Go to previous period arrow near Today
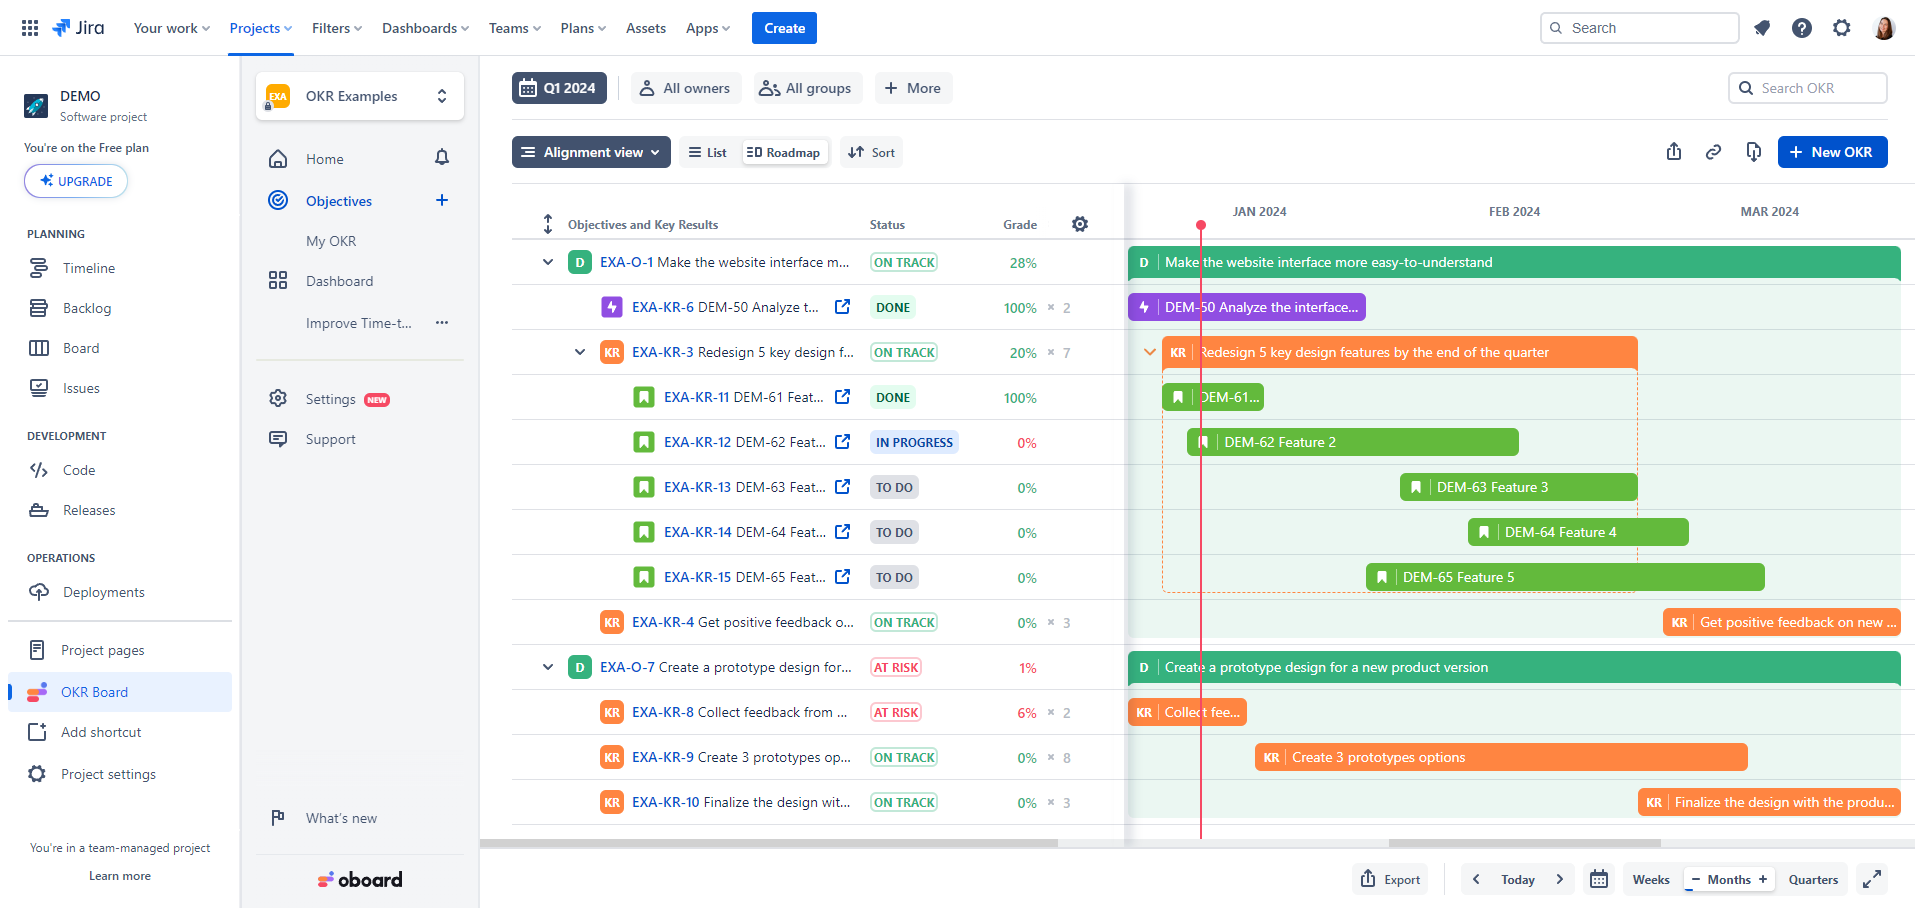The width and height of the screenshot is (1915, 908). coord(1476,879)
